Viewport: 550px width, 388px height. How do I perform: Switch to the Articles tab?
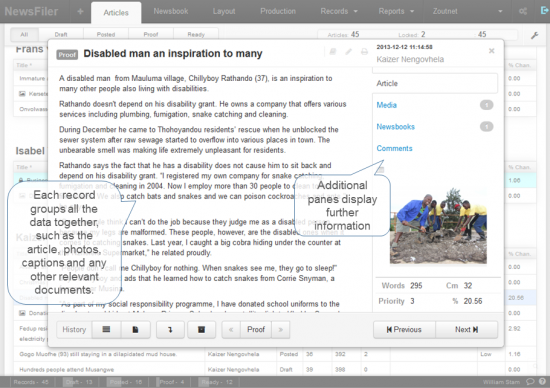point(116,13)
